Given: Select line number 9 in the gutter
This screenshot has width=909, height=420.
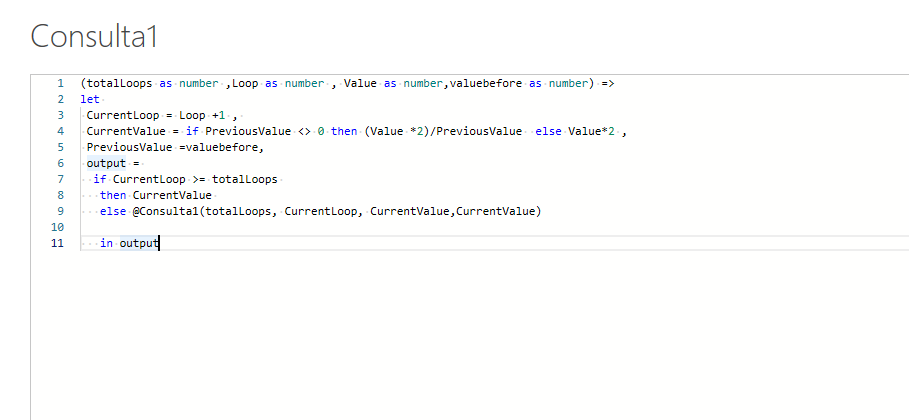Looking at the screenshot, I should click(60, 211).
